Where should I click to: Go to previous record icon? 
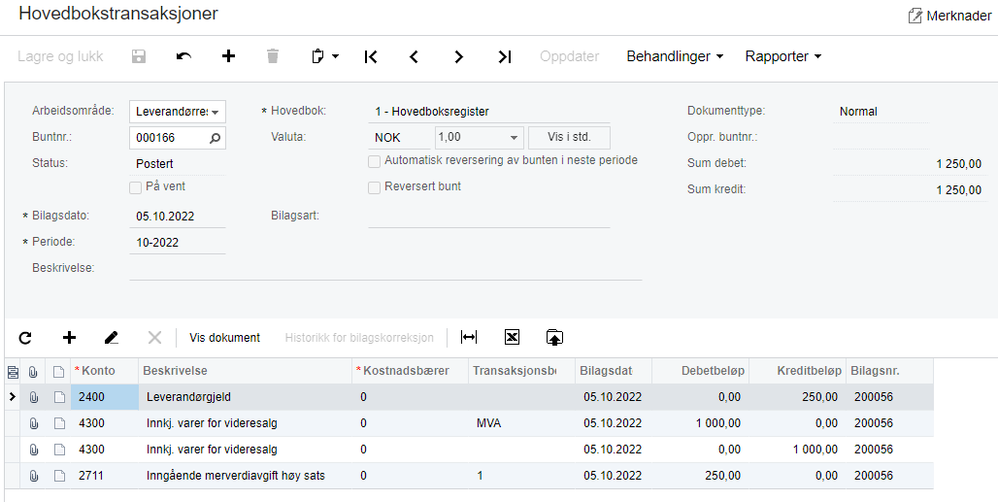point(414,57)
